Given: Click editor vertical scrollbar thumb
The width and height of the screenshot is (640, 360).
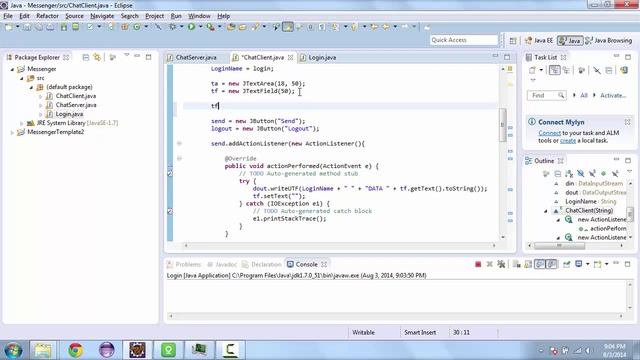Looking at the screenshot, I should (x=503, y=125).
